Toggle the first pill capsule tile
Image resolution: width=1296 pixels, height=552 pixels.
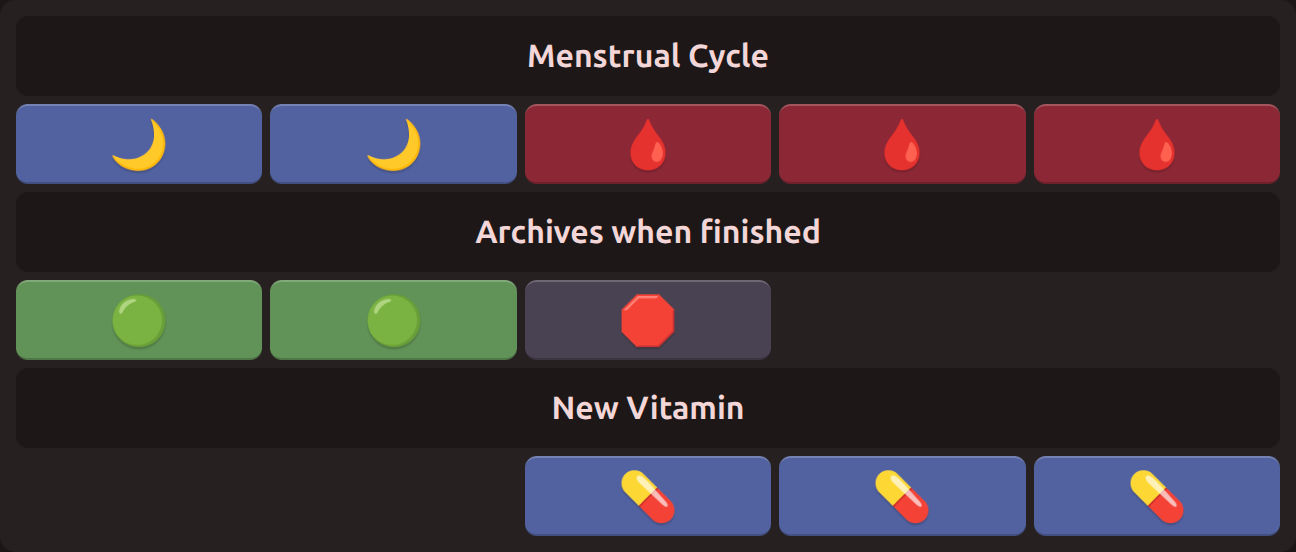[x=648, y=496]
